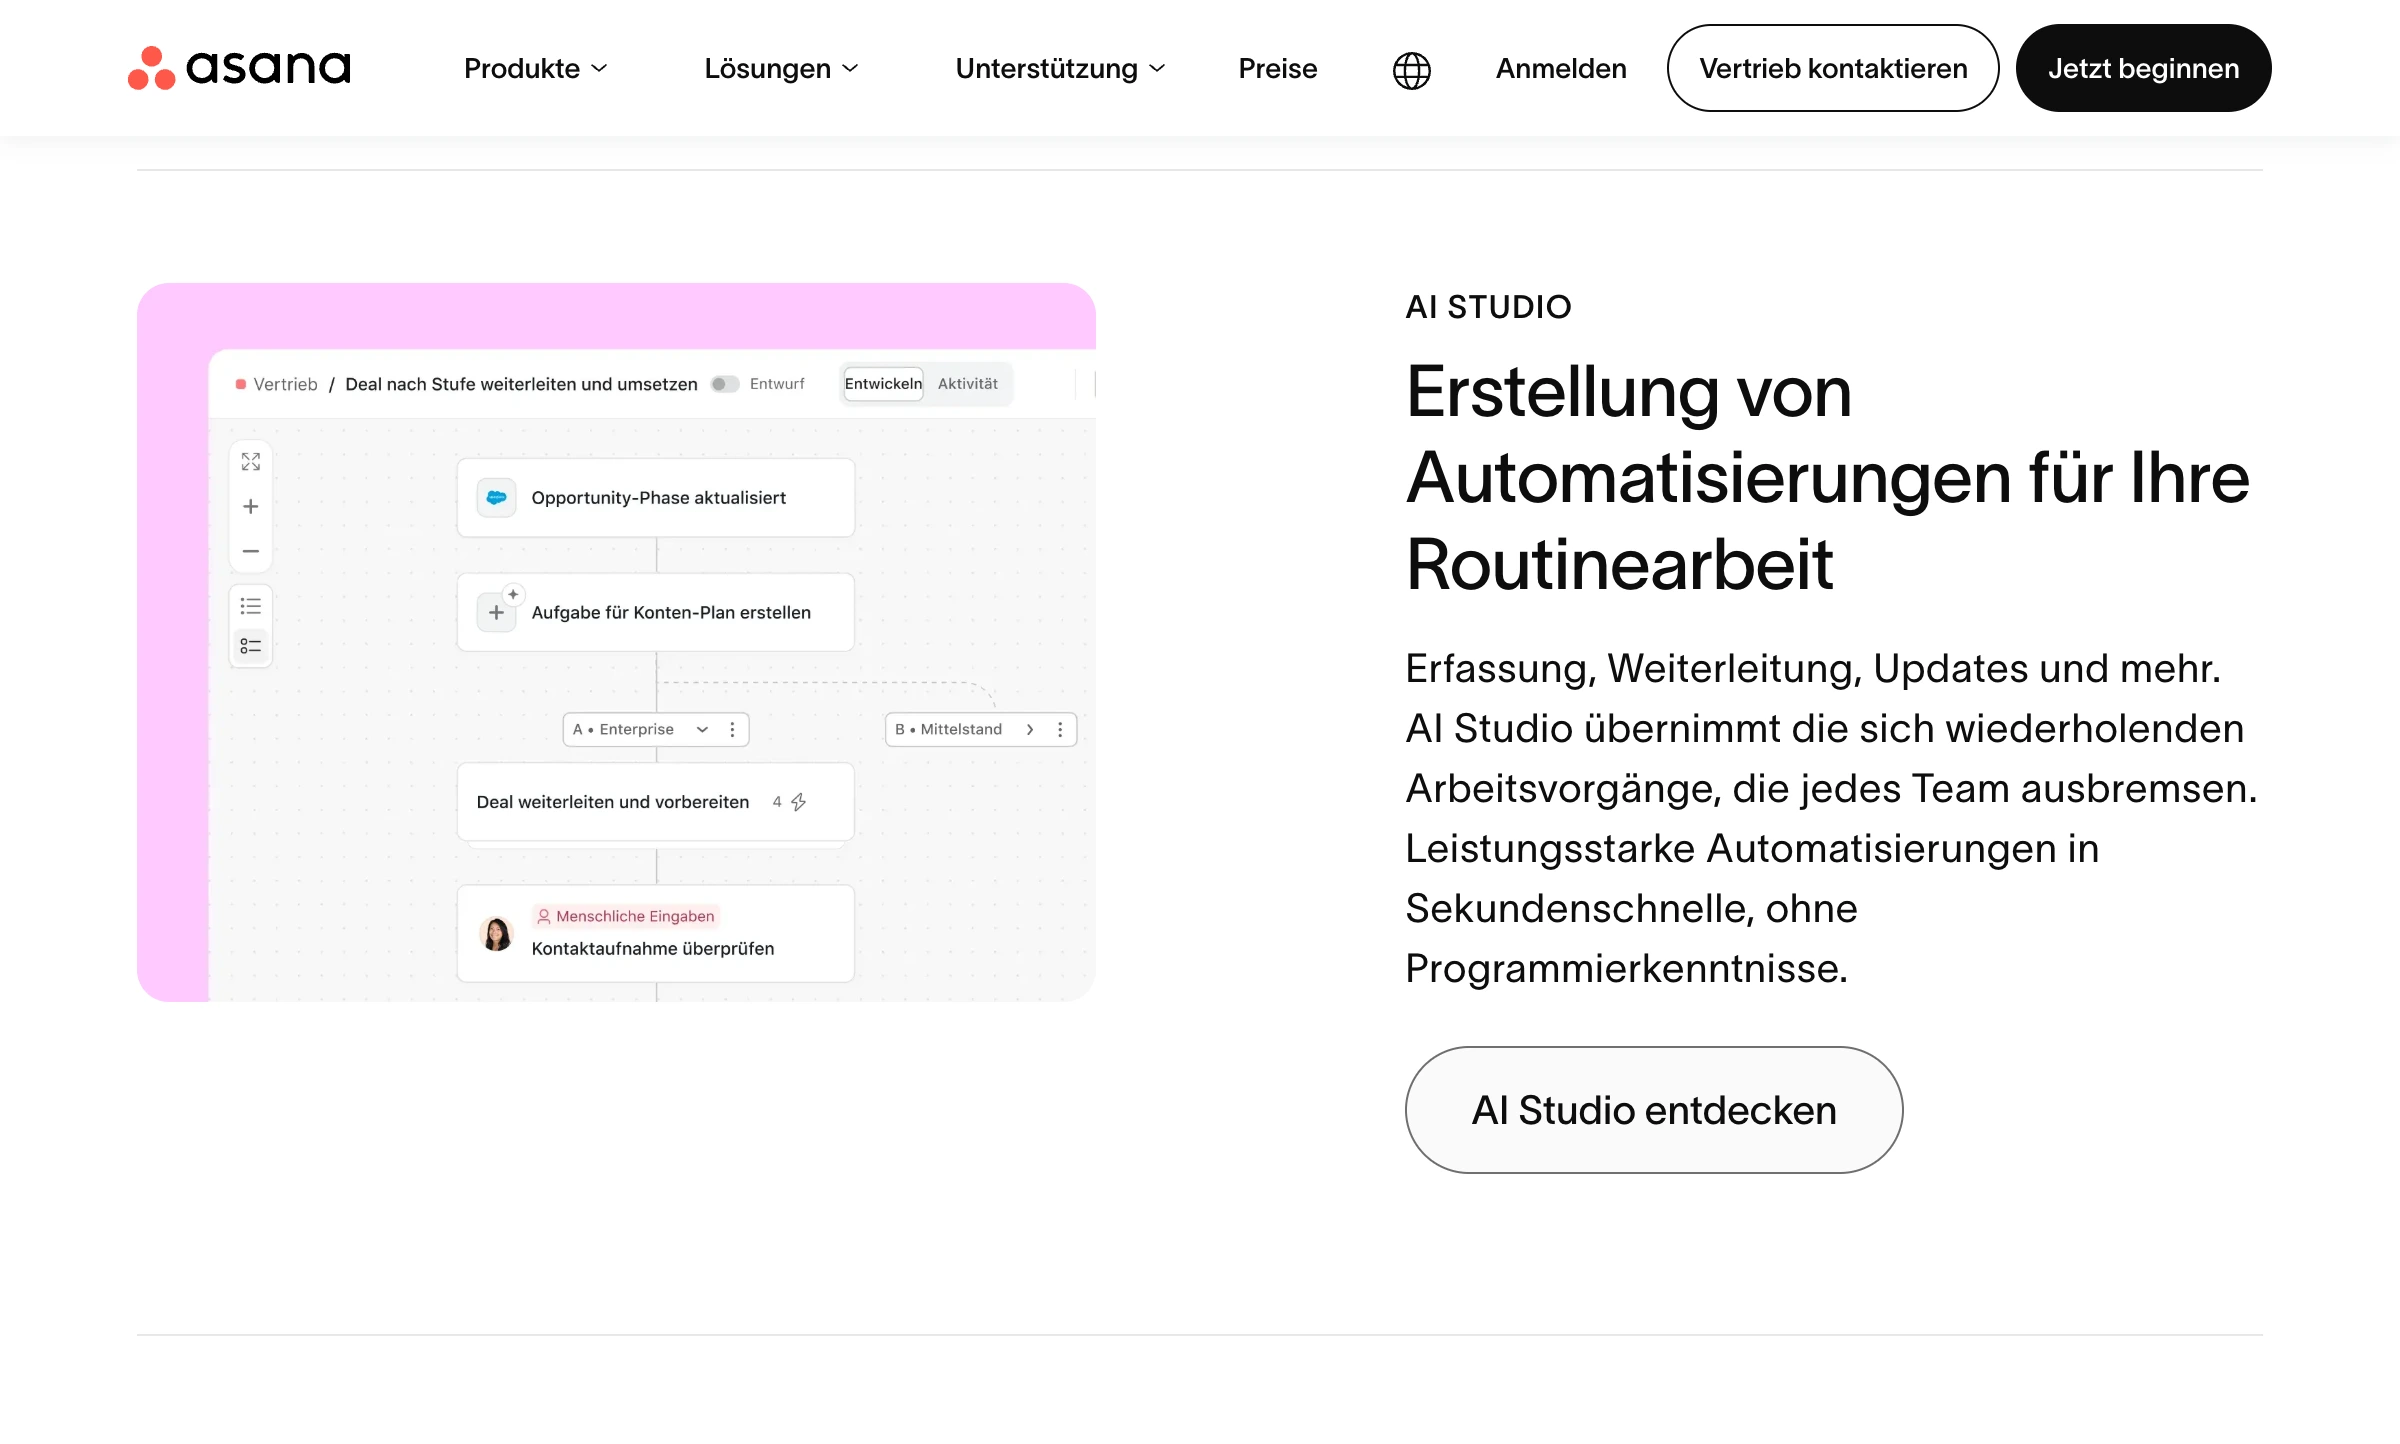Select the Opportunity-Phase aktualisiert card
This screenshot has height=1444, width=2400.
click(656, 498)
